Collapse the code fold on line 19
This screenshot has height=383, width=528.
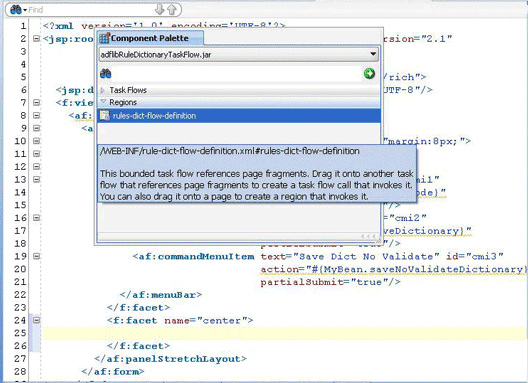[x=36, y=256]
